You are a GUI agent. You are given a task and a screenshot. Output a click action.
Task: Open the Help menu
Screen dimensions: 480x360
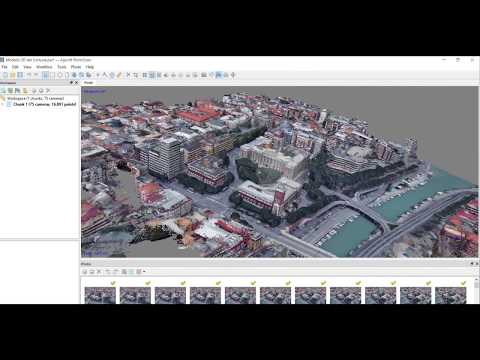pos(90,67)
